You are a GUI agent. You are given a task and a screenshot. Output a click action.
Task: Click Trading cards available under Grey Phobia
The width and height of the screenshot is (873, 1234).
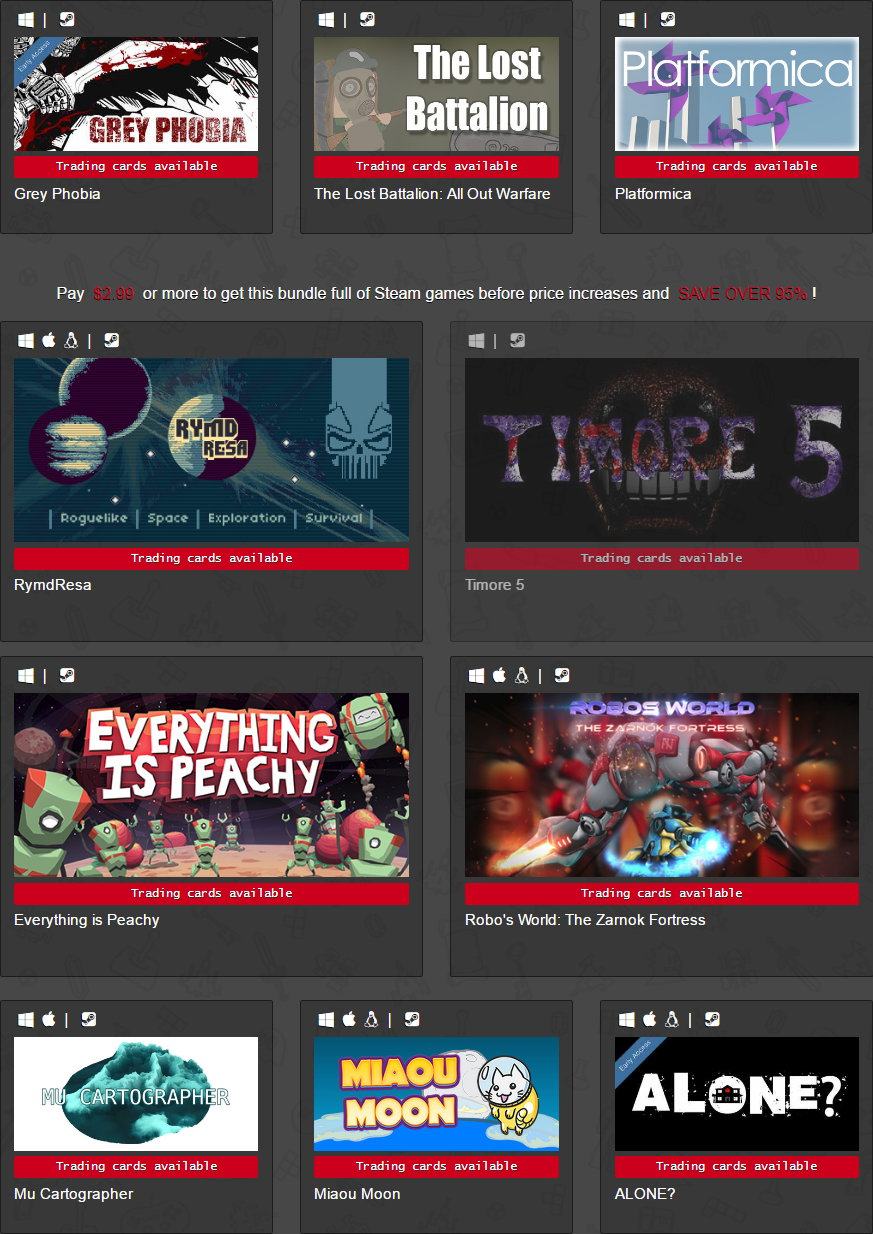point(136,166)
